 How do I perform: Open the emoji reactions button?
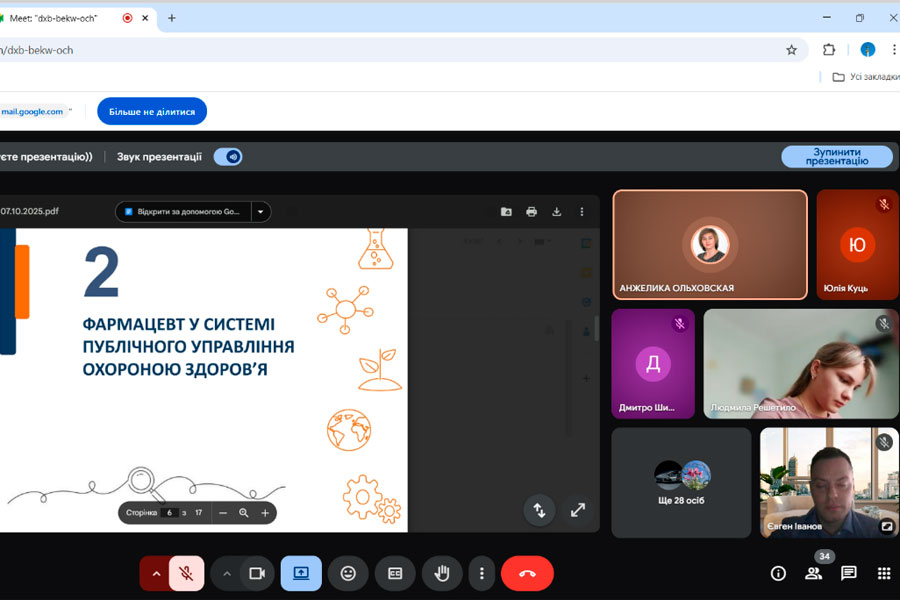348,573
